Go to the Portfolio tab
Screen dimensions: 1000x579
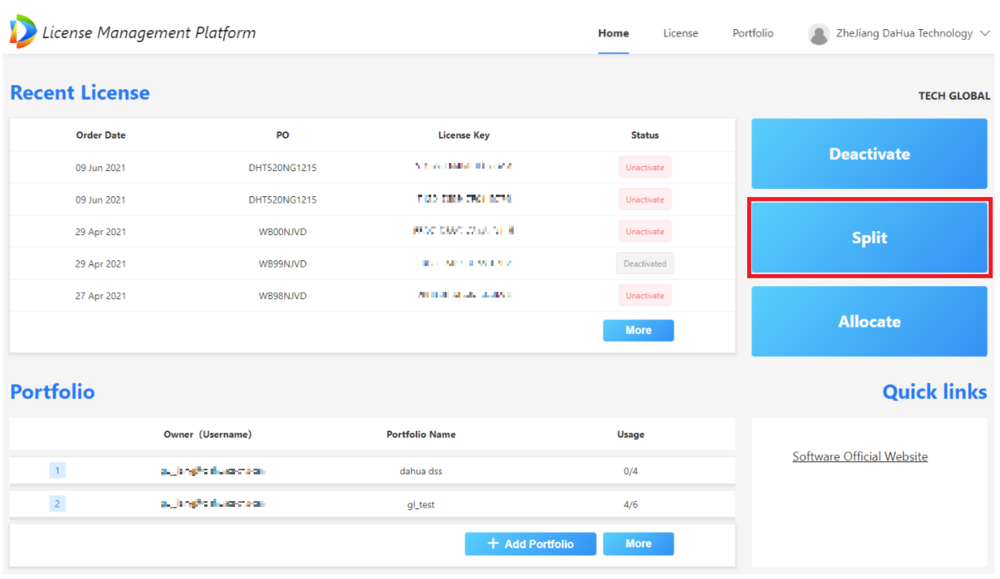click(753, 33)
